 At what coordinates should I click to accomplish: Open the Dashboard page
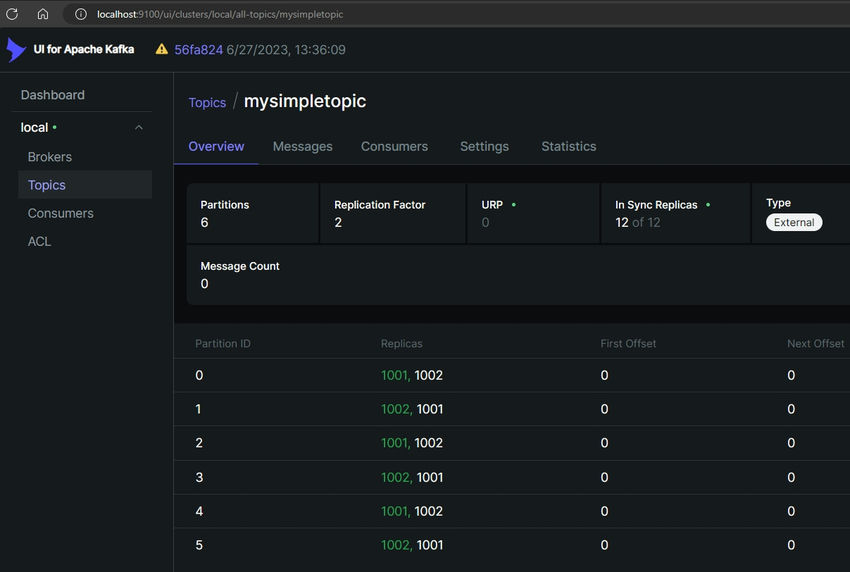pos(53,95)
